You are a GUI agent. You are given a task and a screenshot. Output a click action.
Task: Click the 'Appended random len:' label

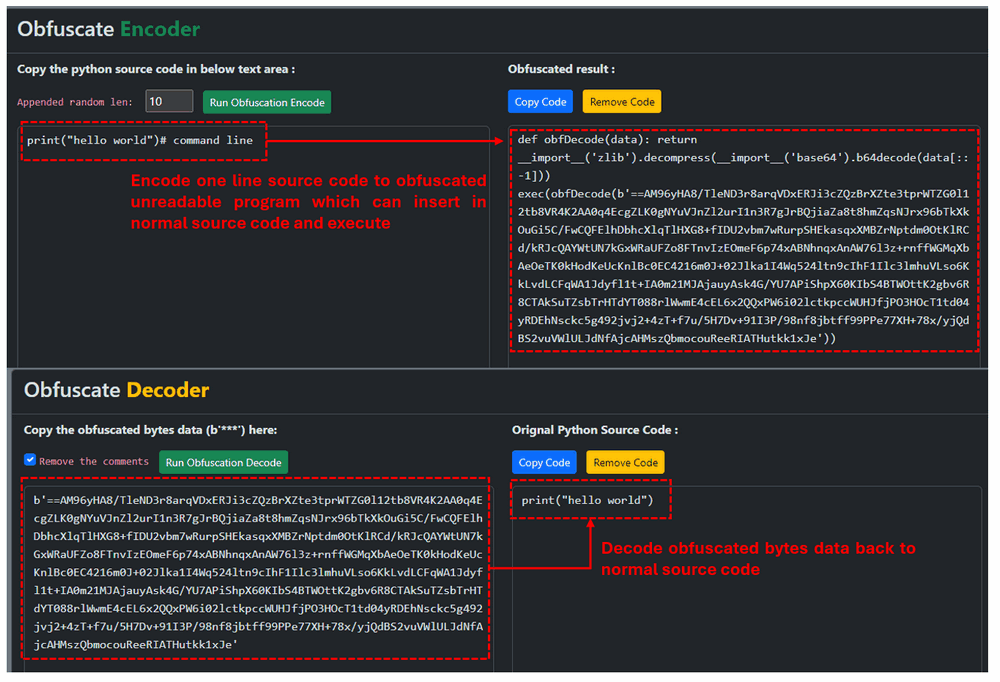[77, 102]
